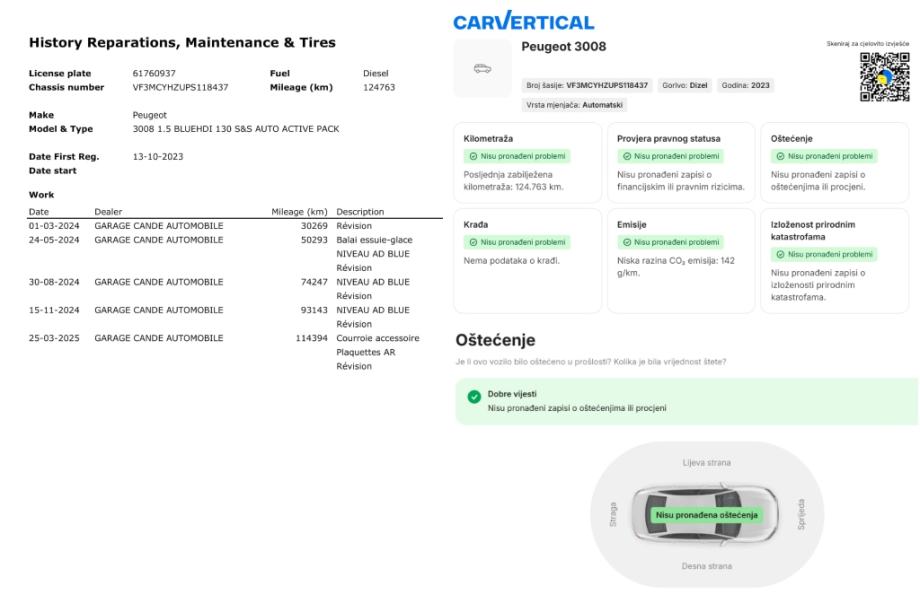Click the History Reparations, Maintenance & Tires heading
The width and height of the screenshot is (920, 612).
182,42
